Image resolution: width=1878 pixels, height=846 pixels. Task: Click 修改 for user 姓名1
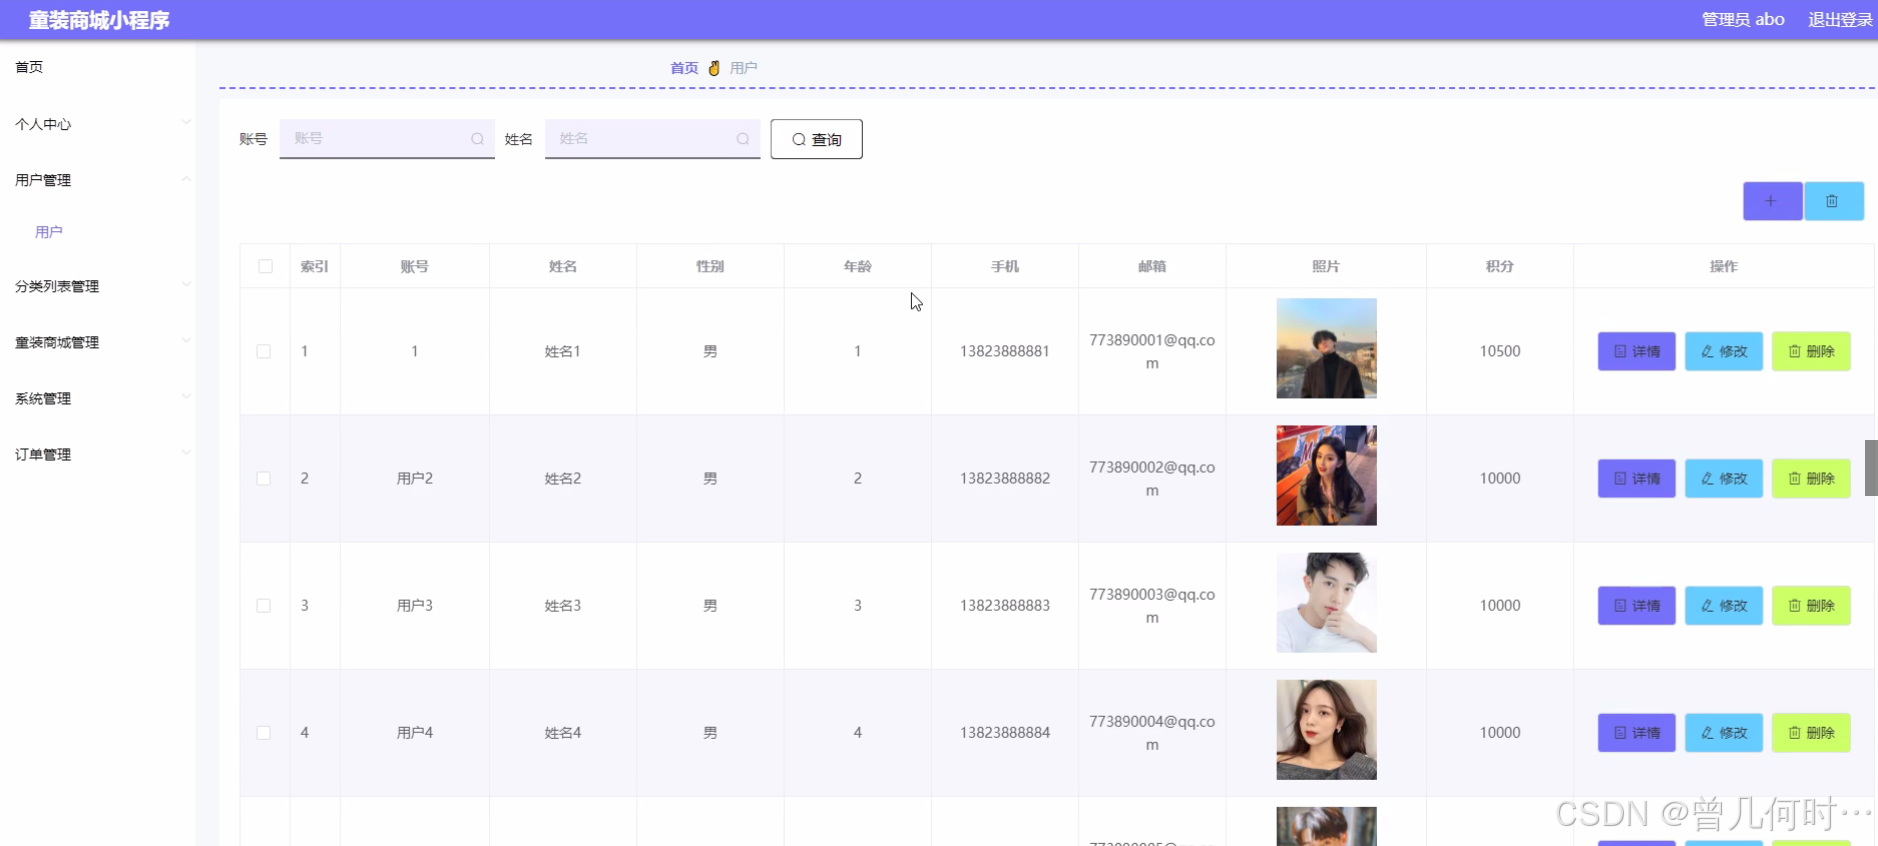click(1723, 351)
